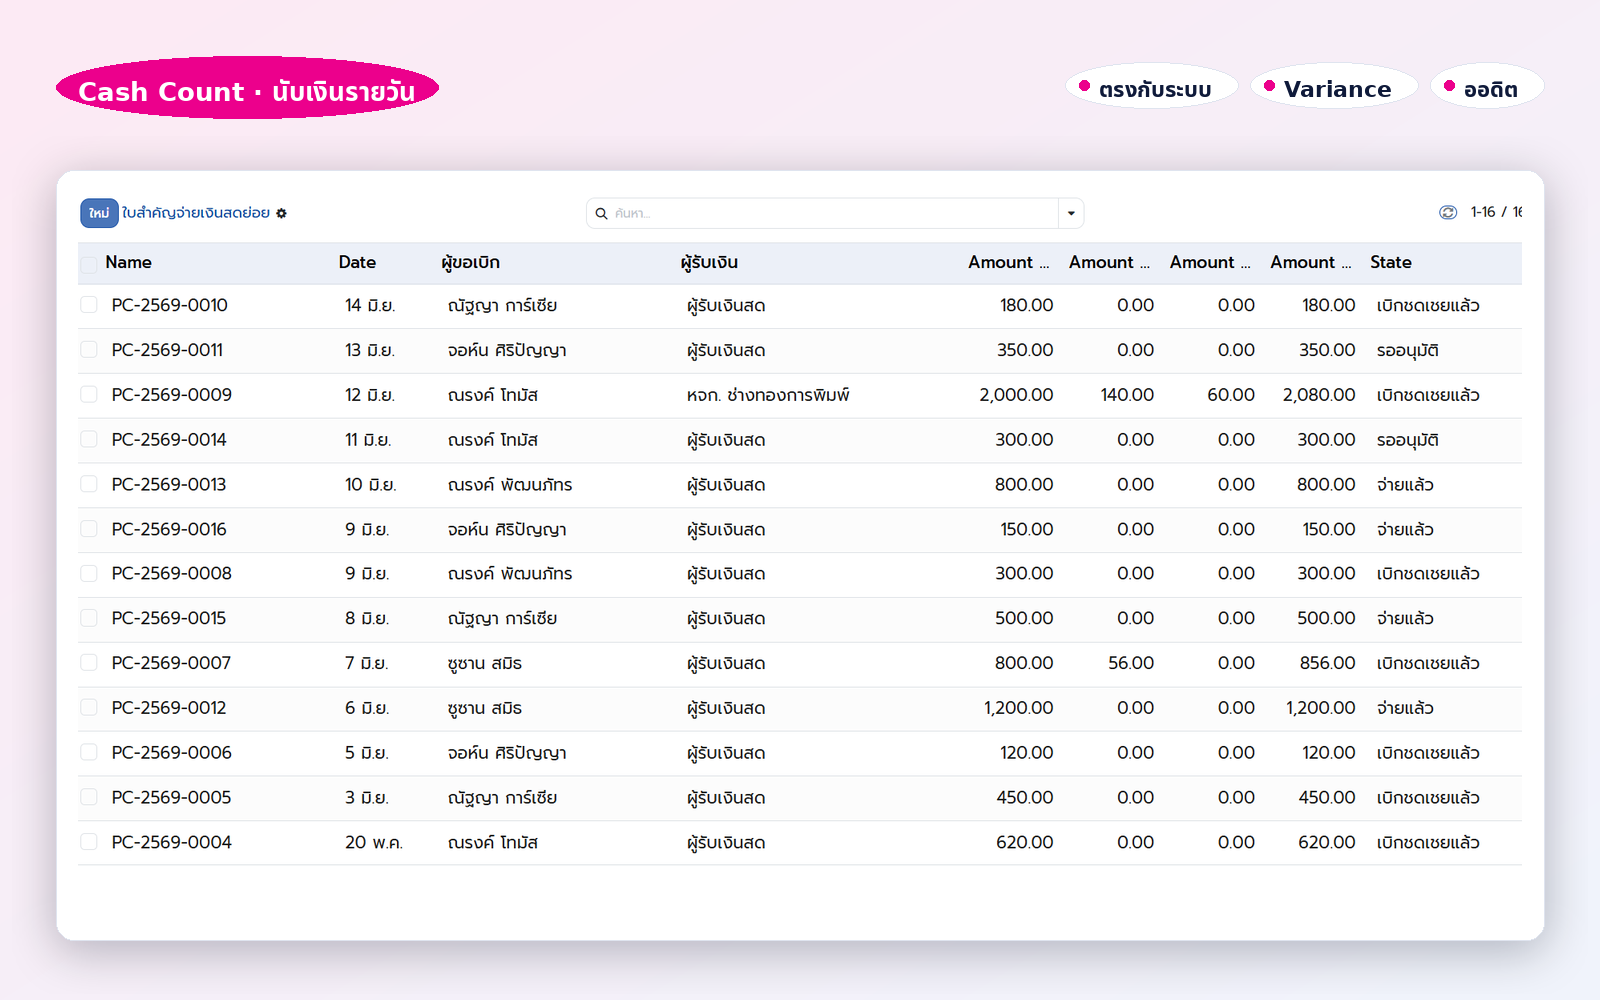Click the refresh icon beside the pager
Image resolution: width=1600 pixels, height=1000 pixels.
1447,212
